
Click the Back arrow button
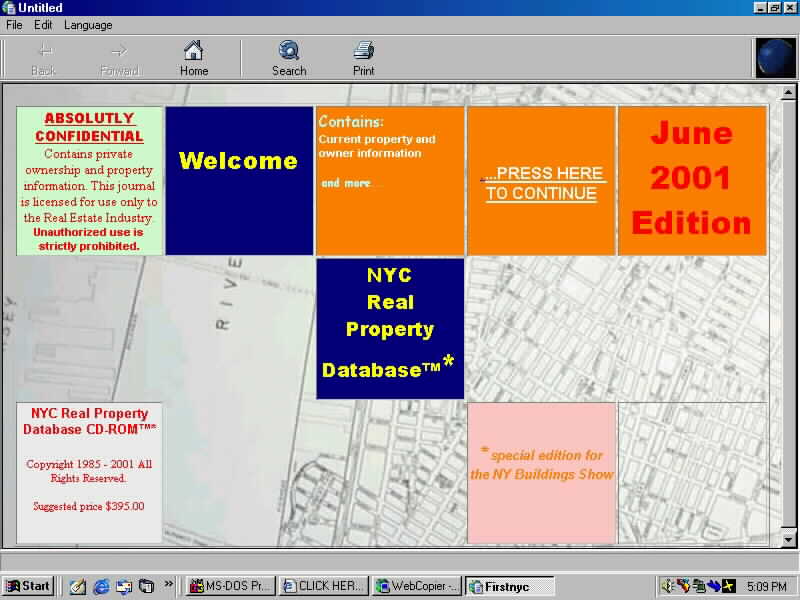[44, 57]
